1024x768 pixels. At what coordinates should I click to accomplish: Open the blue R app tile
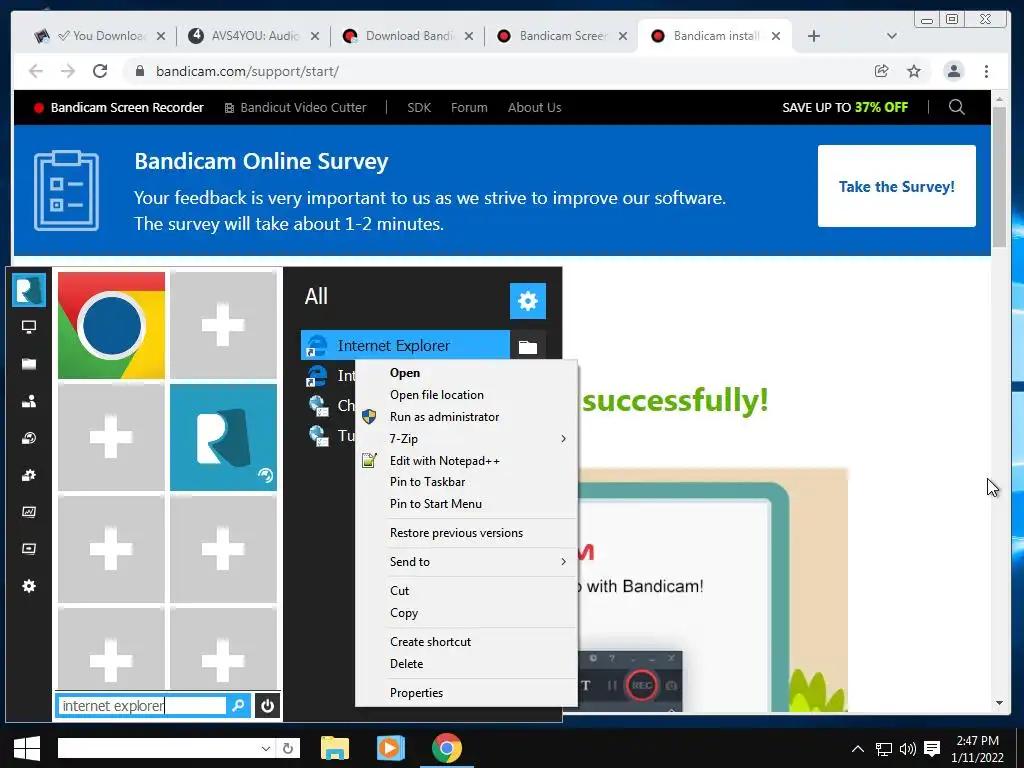(x=223, y=437)
